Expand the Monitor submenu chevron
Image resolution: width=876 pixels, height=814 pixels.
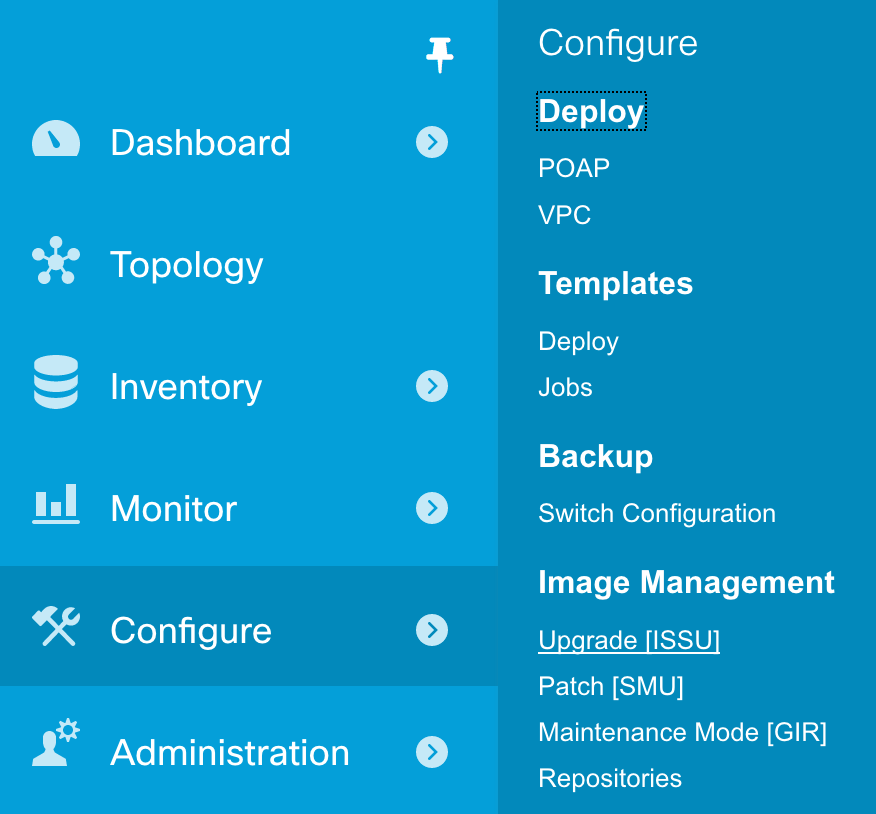click(432, 508)
